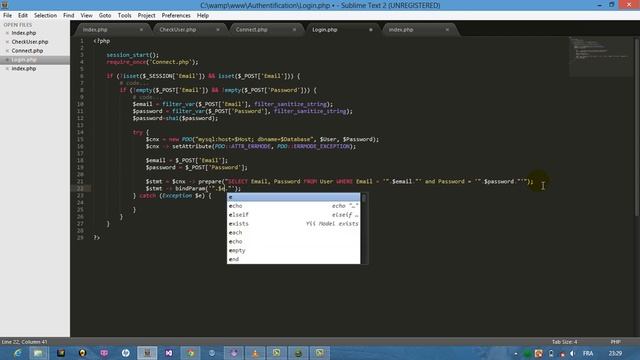Open the Edit menu

pyautogui.click(x=23, y=16)
